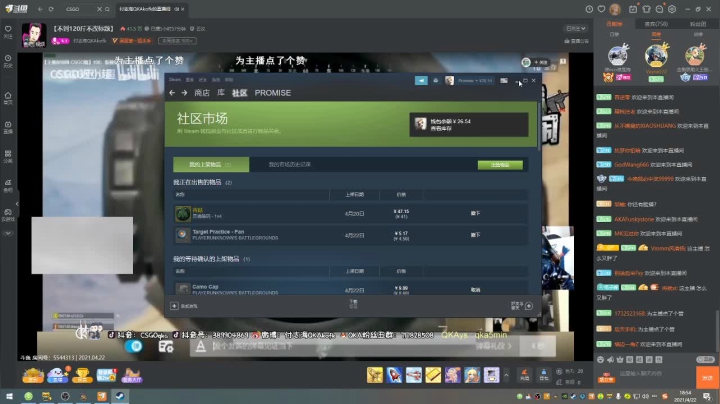Click the danmaku text input in the player

pyautogui.click(x=340, y=346)
